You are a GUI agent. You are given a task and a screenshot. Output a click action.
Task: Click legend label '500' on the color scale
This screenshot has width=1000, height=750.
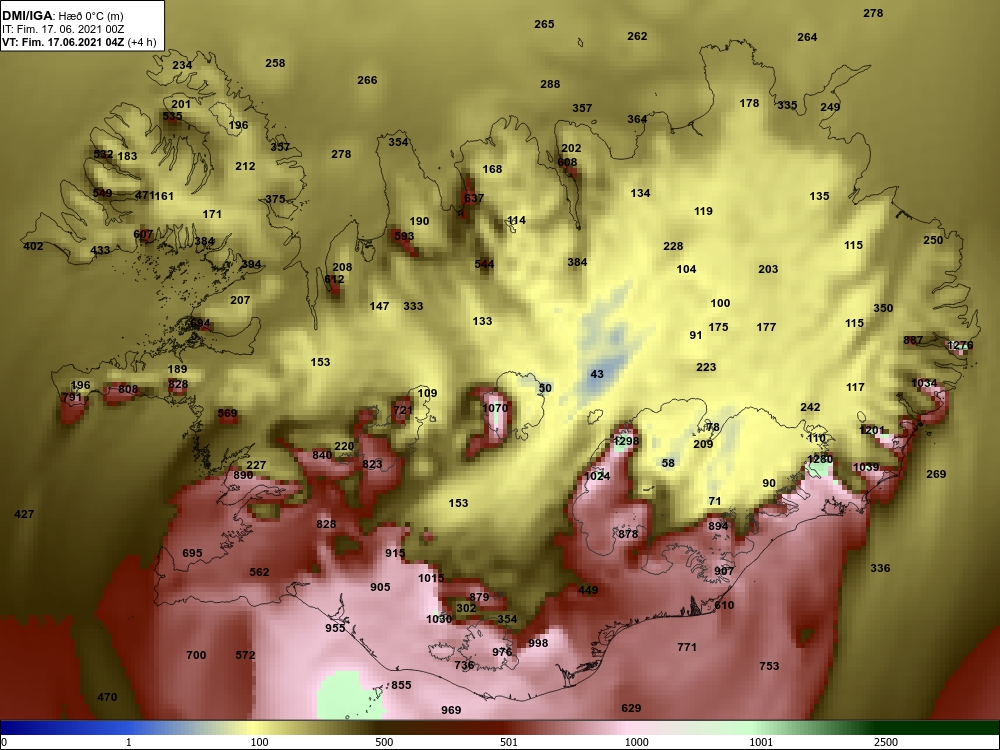[x=384, y=742]
